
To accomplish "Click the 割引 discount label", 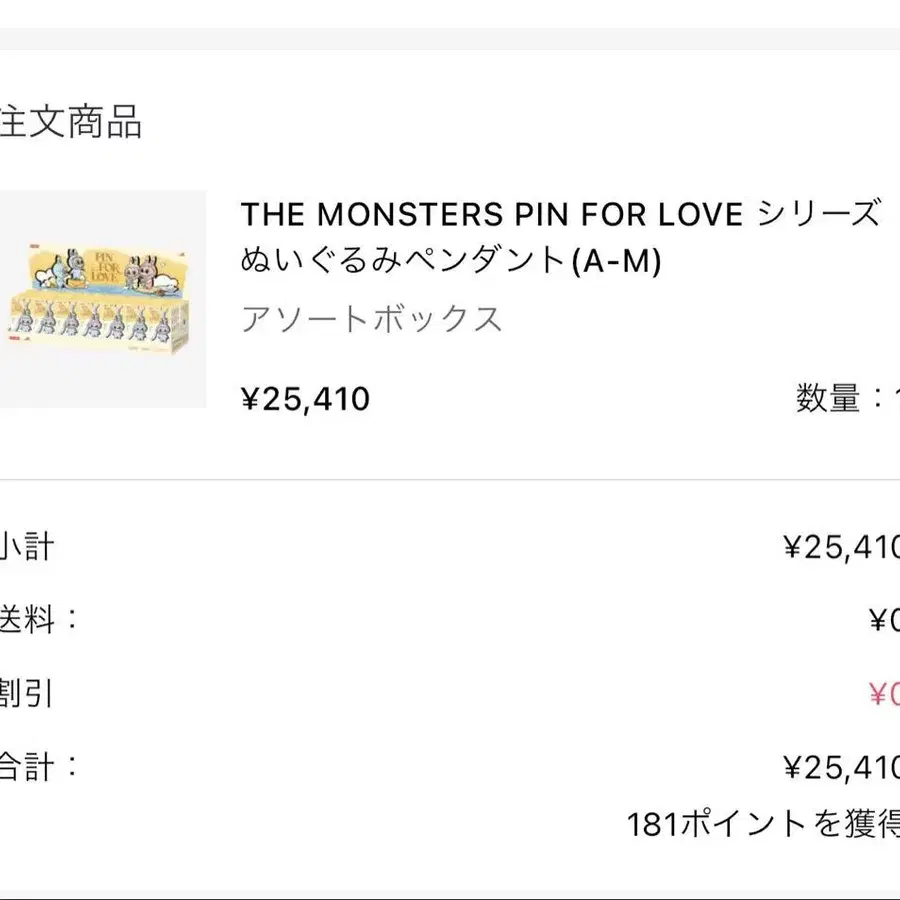I will click(27, 693).
